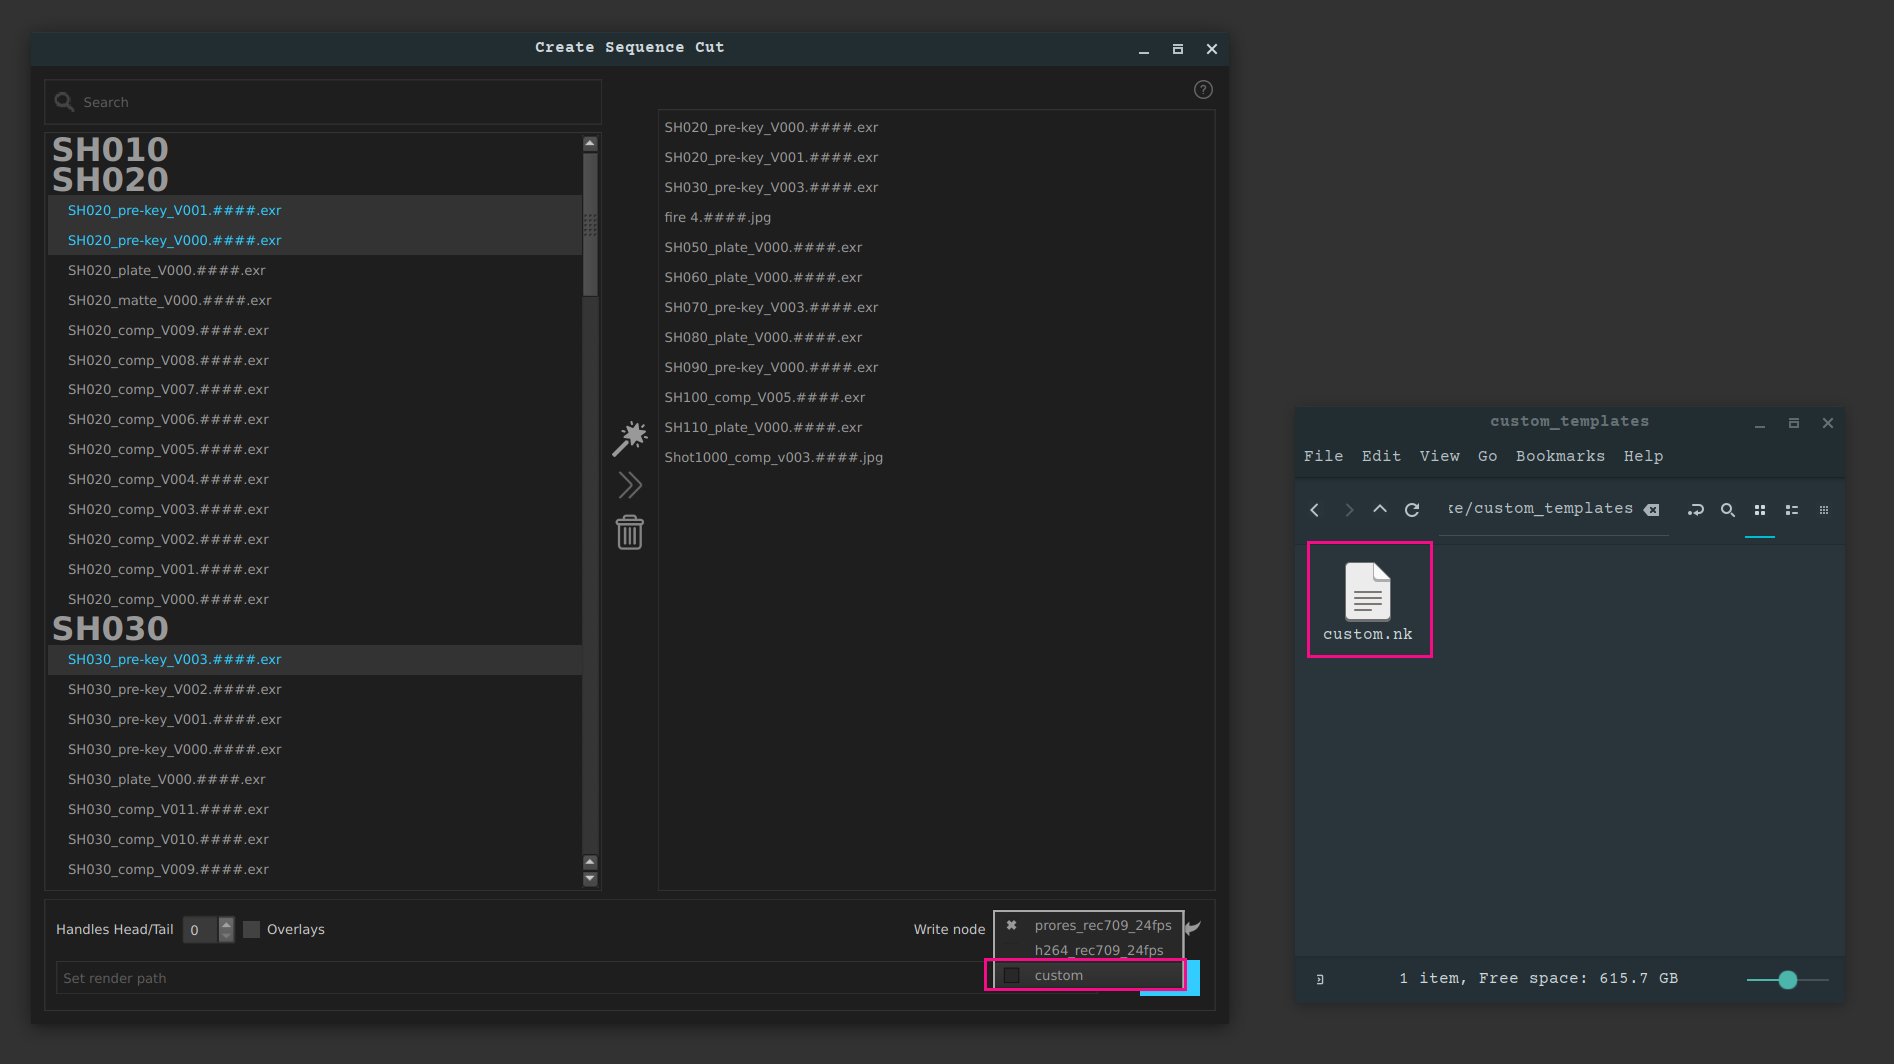This screenshot has width=1894, height=1064.
Task: Go forward in the custom_templates file manager
Action: (x=1348, y=510)
